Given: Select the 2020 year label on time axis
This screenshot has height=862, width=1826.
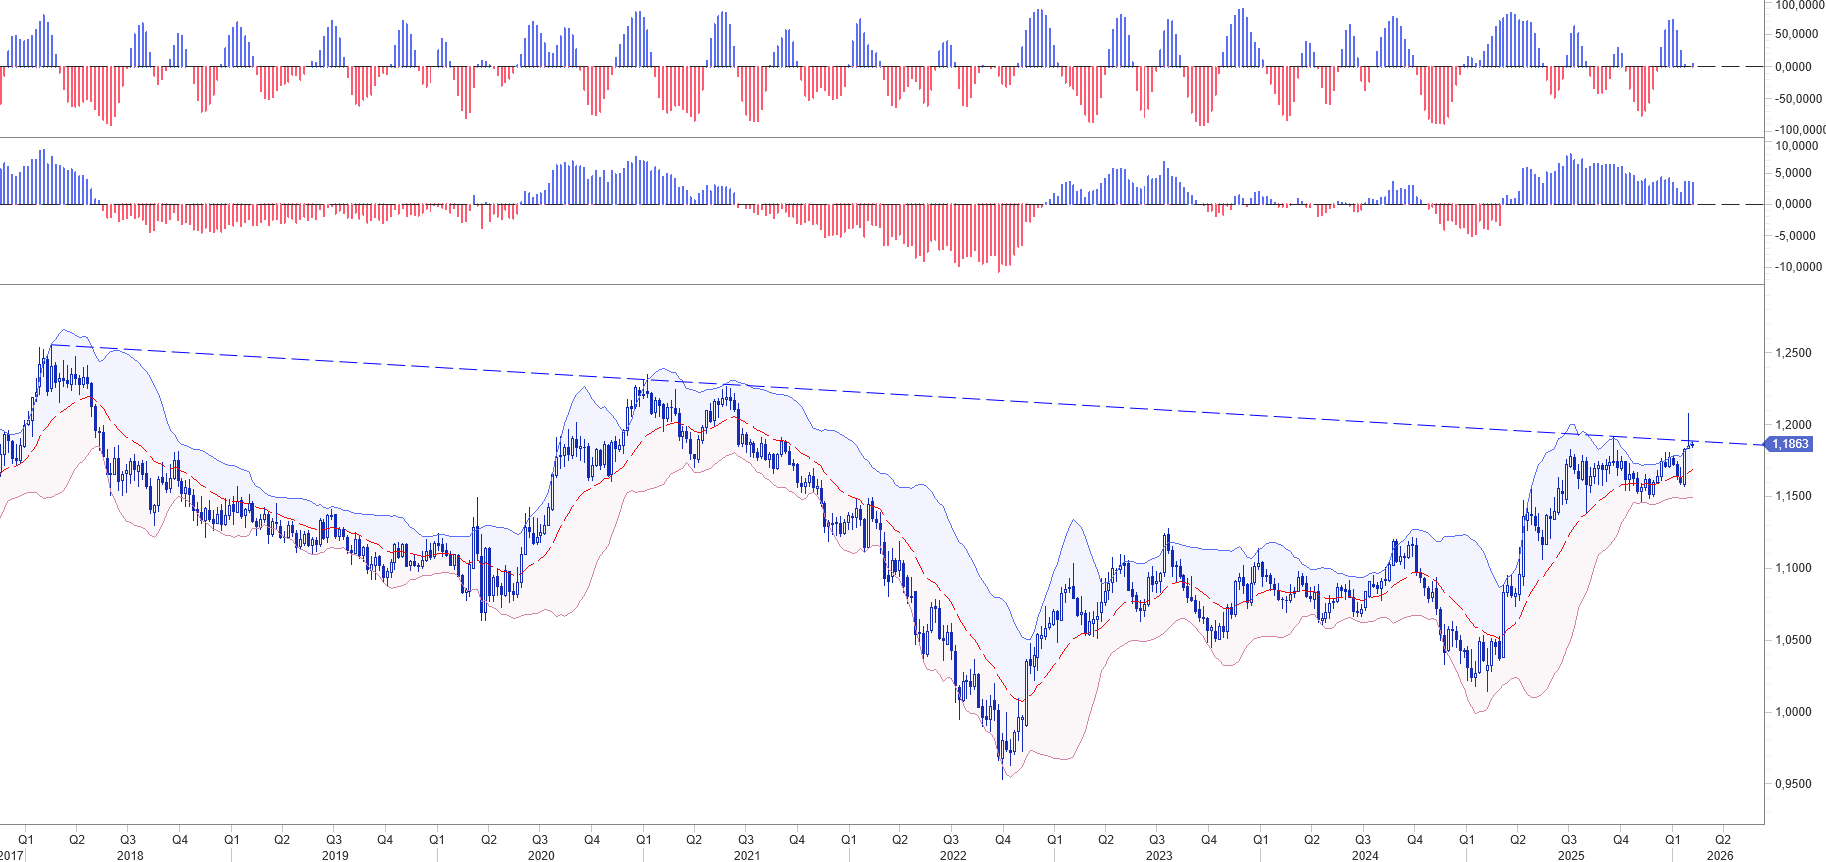Looking at the screenshot, I should 541,855.
